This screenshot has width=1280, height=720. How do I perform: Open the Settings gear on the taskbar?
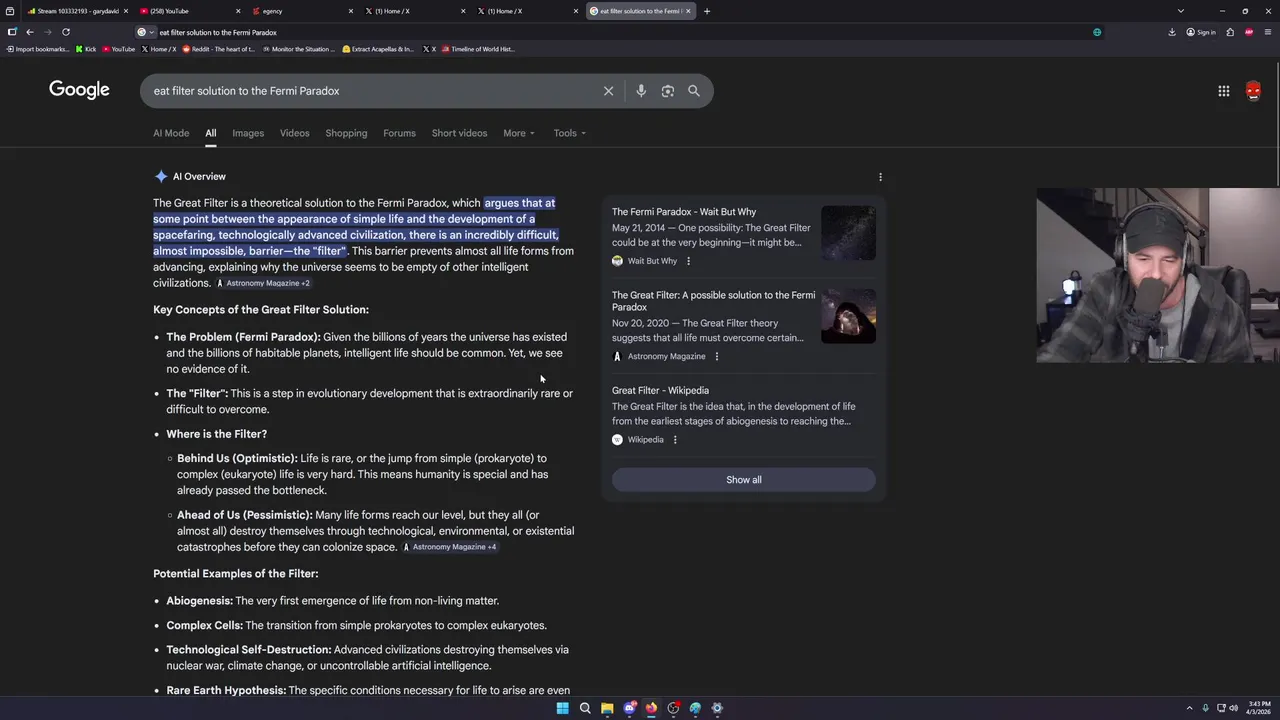tap(717, 708)
